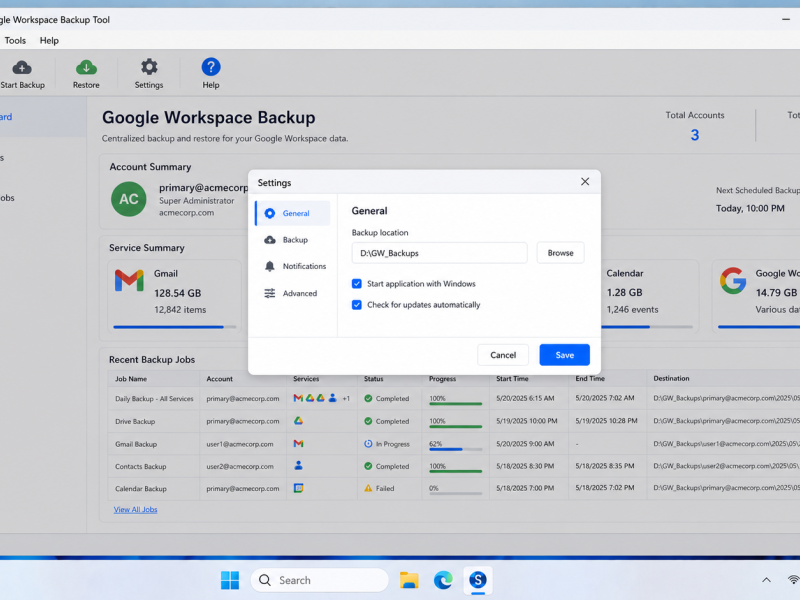Click the AC account avatar
Viewport: 800px width, 600px height.
click(129, 199)
